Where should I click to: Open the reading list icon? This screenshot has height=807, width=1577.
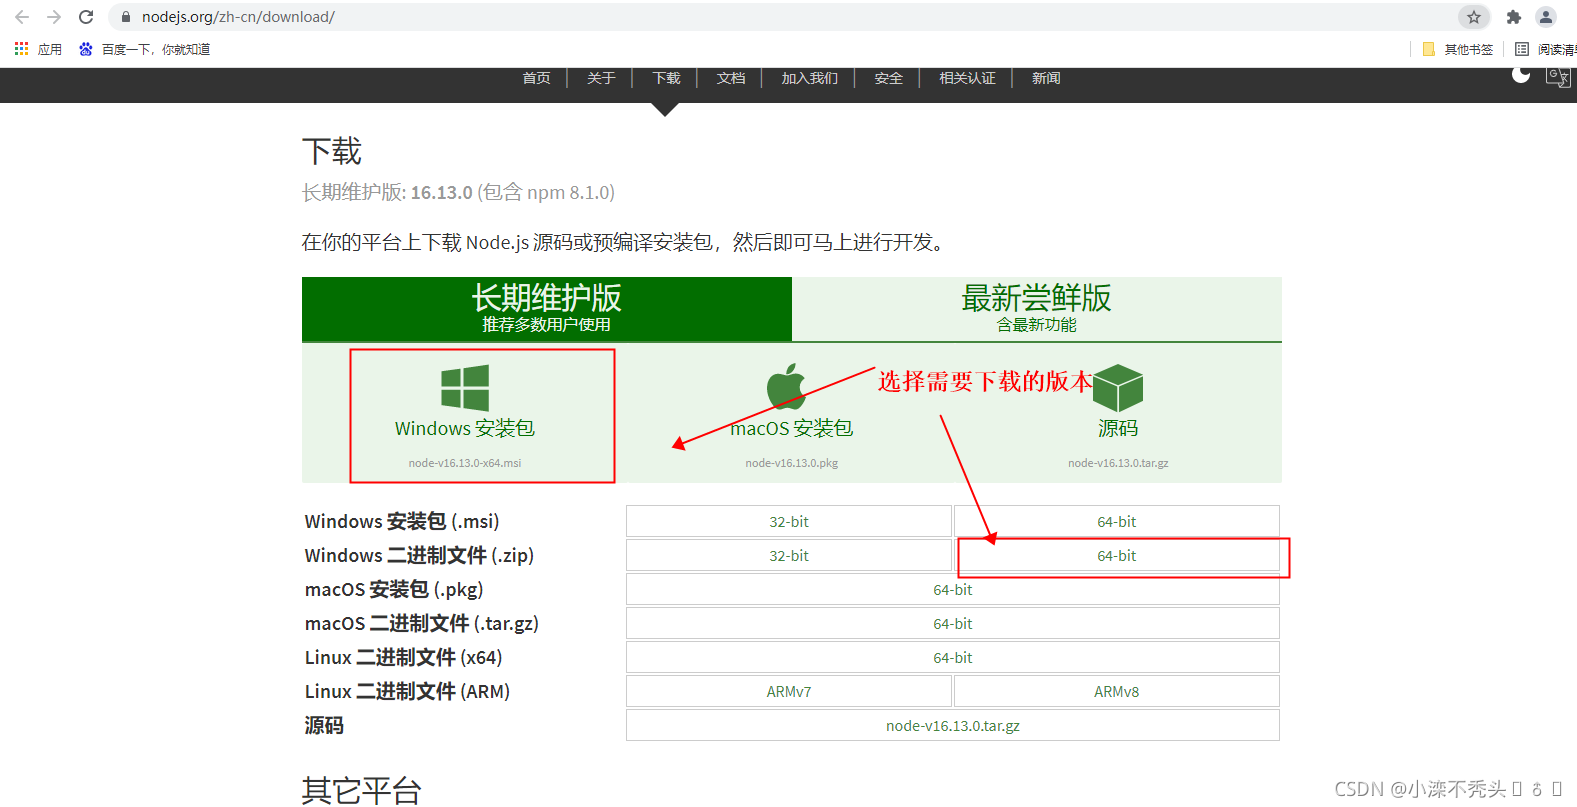[1522, 49]
